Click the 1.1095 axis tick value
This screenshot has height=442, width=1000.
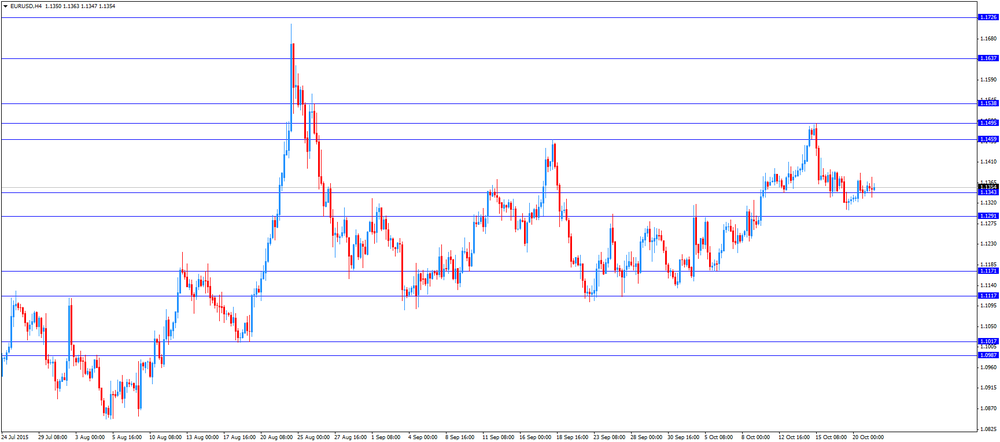point(987,306)
